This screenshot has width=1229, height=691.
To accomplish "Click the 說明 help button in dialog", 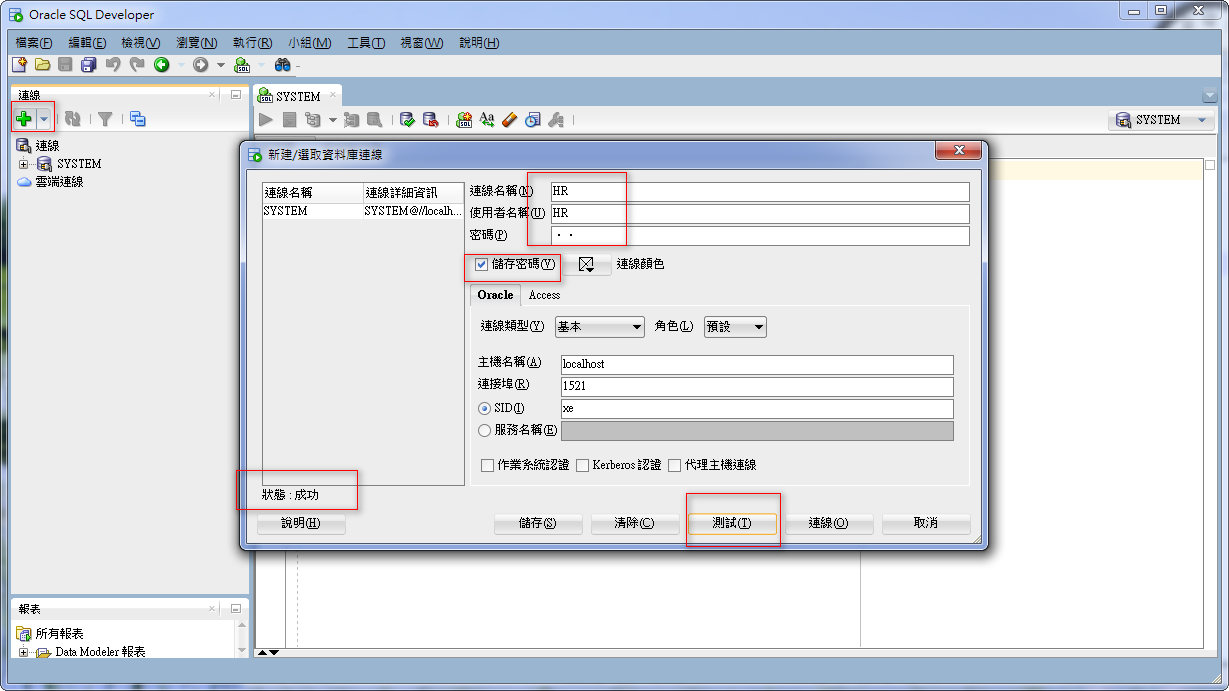I will tap(301, 524).
